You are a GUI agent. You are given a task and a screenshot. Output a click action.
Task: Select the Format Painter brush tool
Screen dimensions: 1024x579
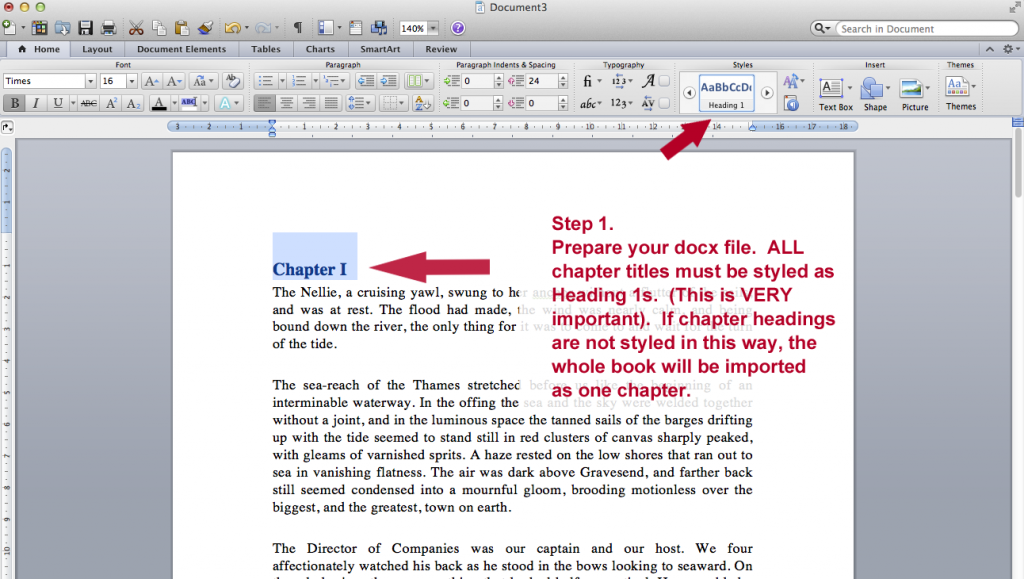pos(205,28)
